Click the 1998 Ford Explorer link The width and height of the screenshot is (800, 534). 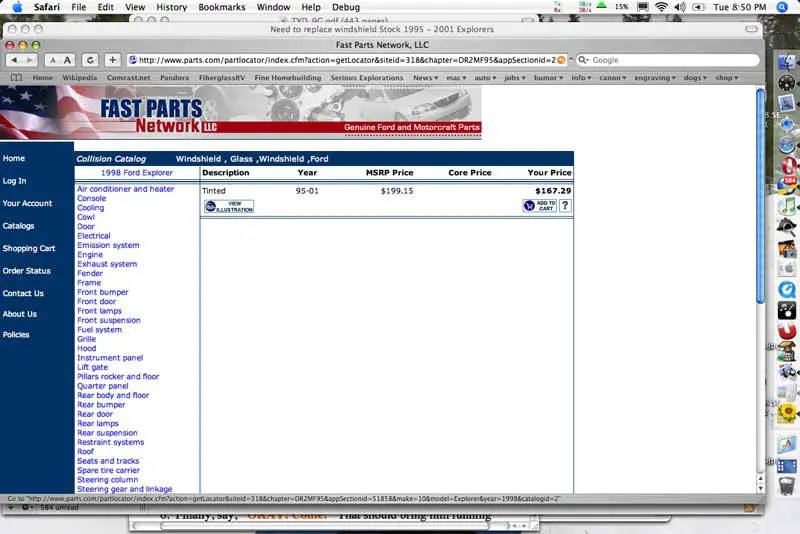(137, 173)
